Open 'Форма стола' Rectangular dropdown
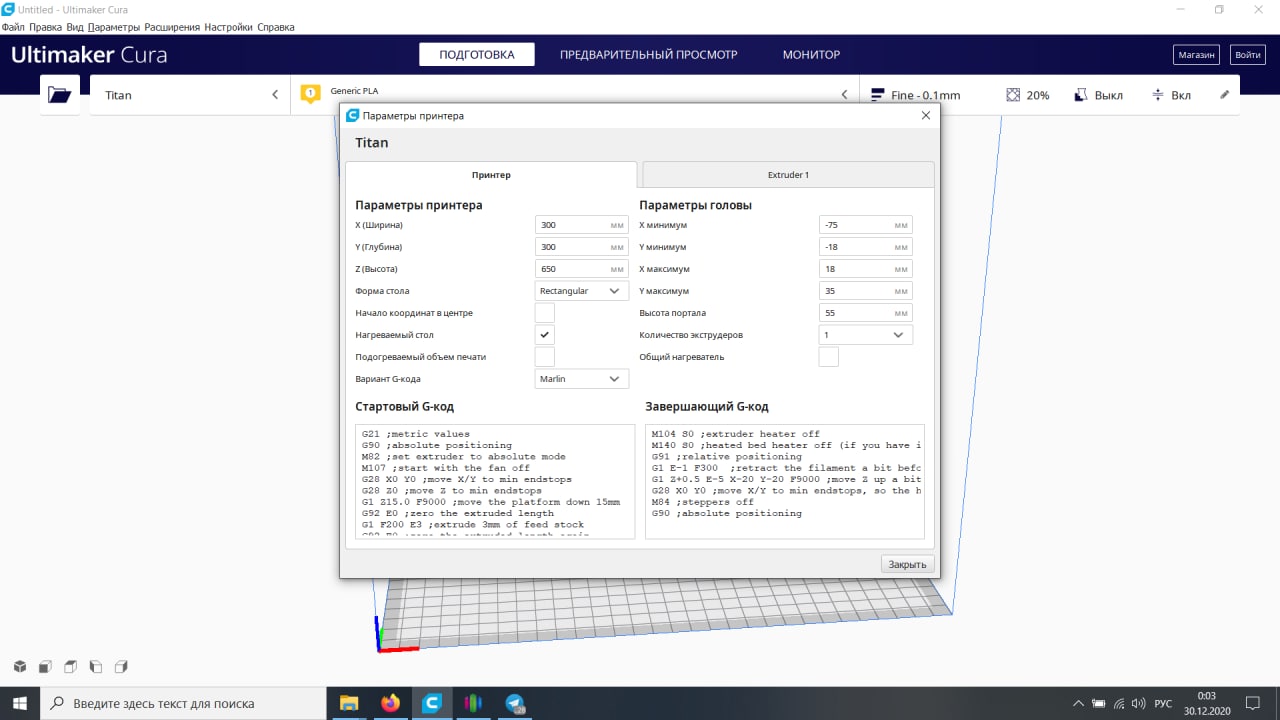Screen dimensions: 1280x720 click(x=582, y=291)
